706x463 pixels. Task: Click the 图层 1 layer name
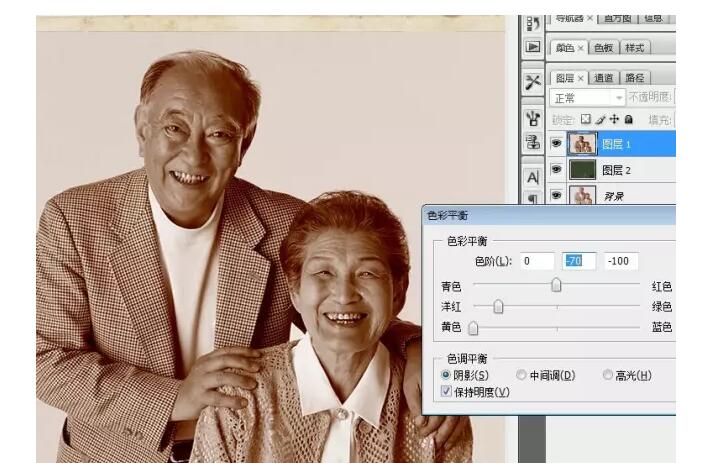click(616, 145)
